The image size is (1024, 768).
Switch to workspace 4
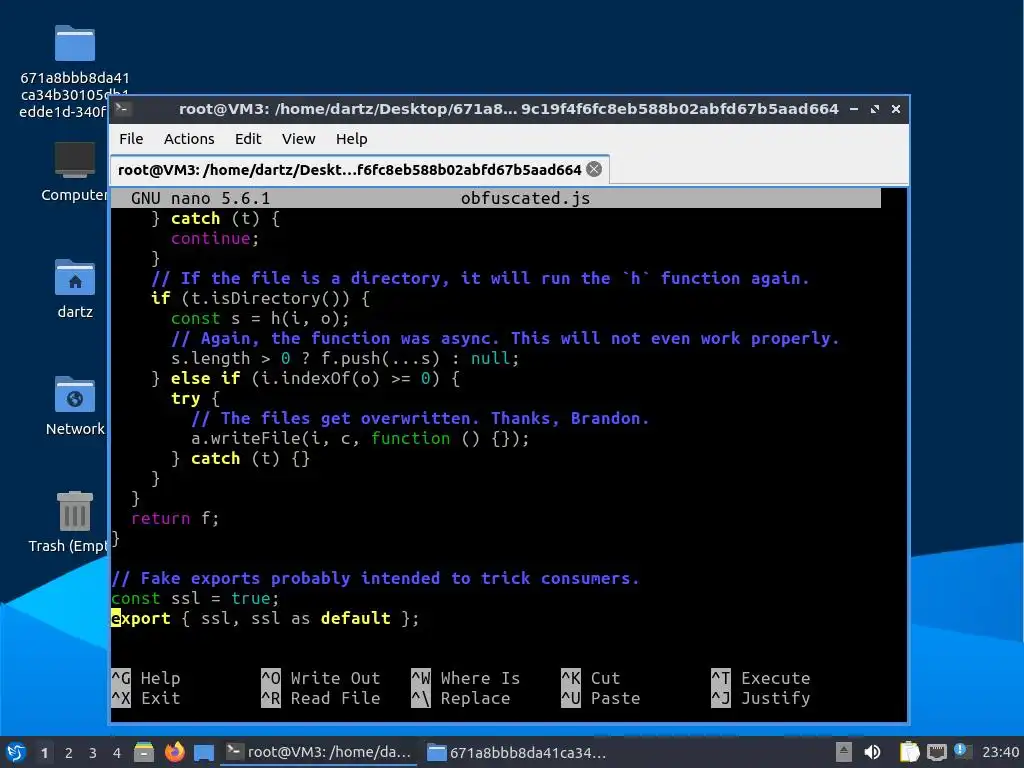pyautogui.click(x=117, y=753)
